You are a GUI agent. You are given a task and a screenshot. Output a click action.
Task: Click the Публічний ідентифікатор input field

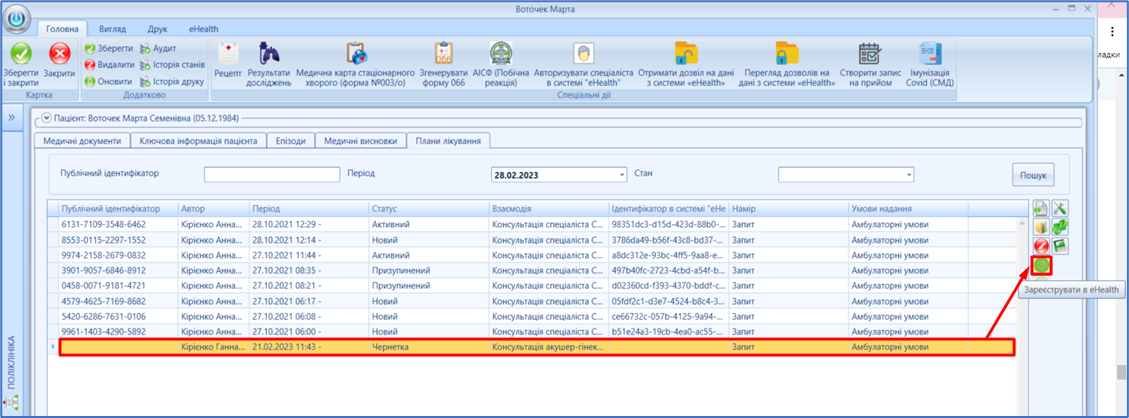pyautogui.click(x=271, y=175)
